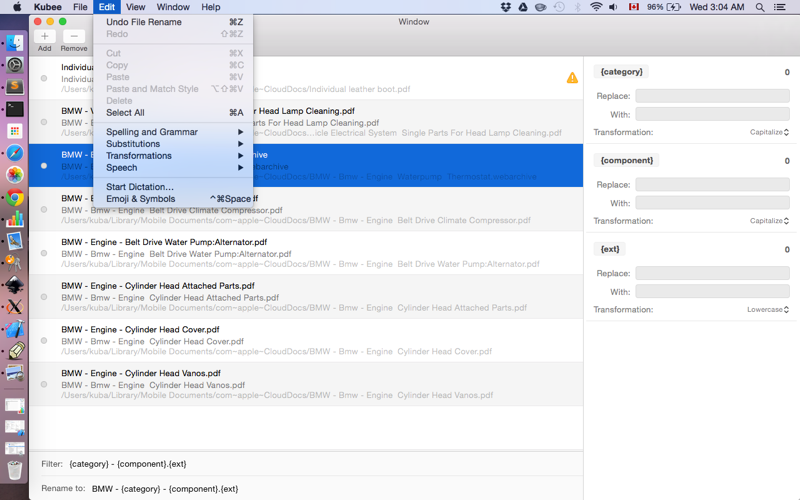Screen dimensions: 800x500
Task: Open Notification Center list icon
Action: [780, 7]
